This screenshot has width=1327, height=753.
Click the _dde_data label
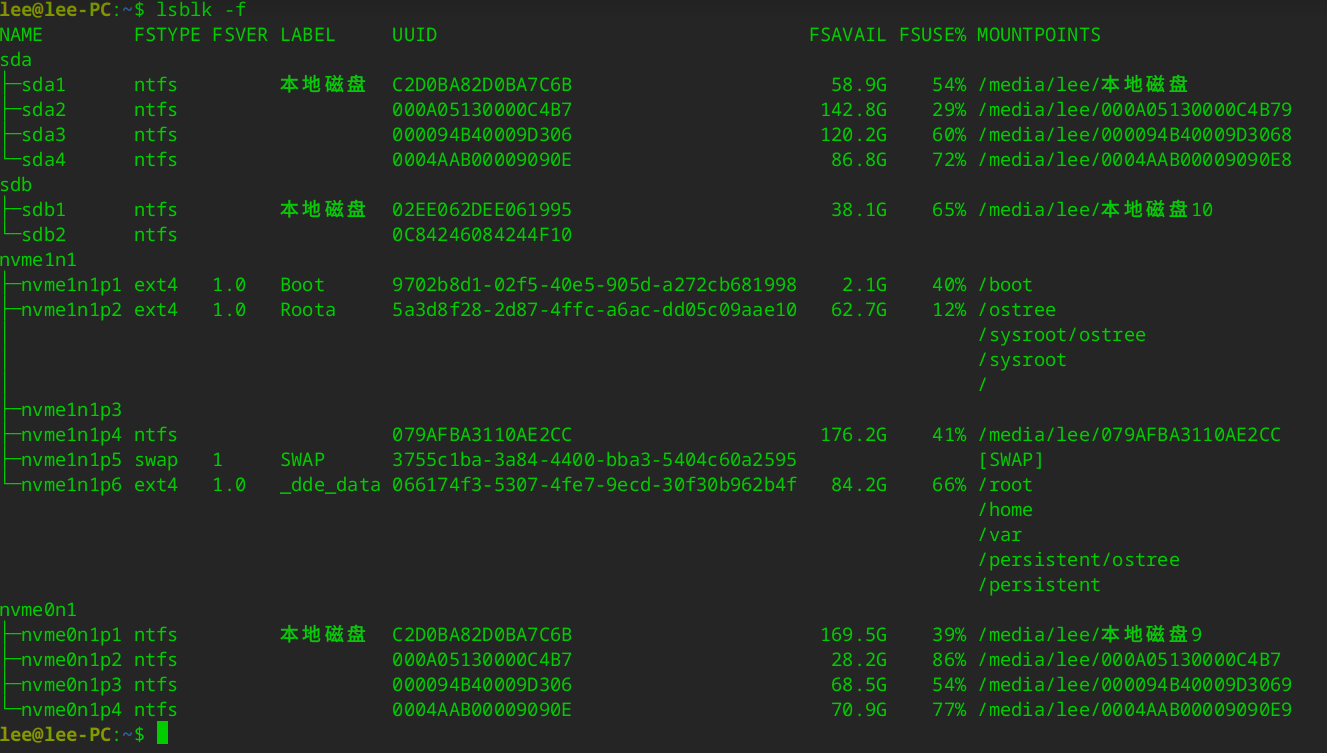pyautogui.click(x=330, y=485)
